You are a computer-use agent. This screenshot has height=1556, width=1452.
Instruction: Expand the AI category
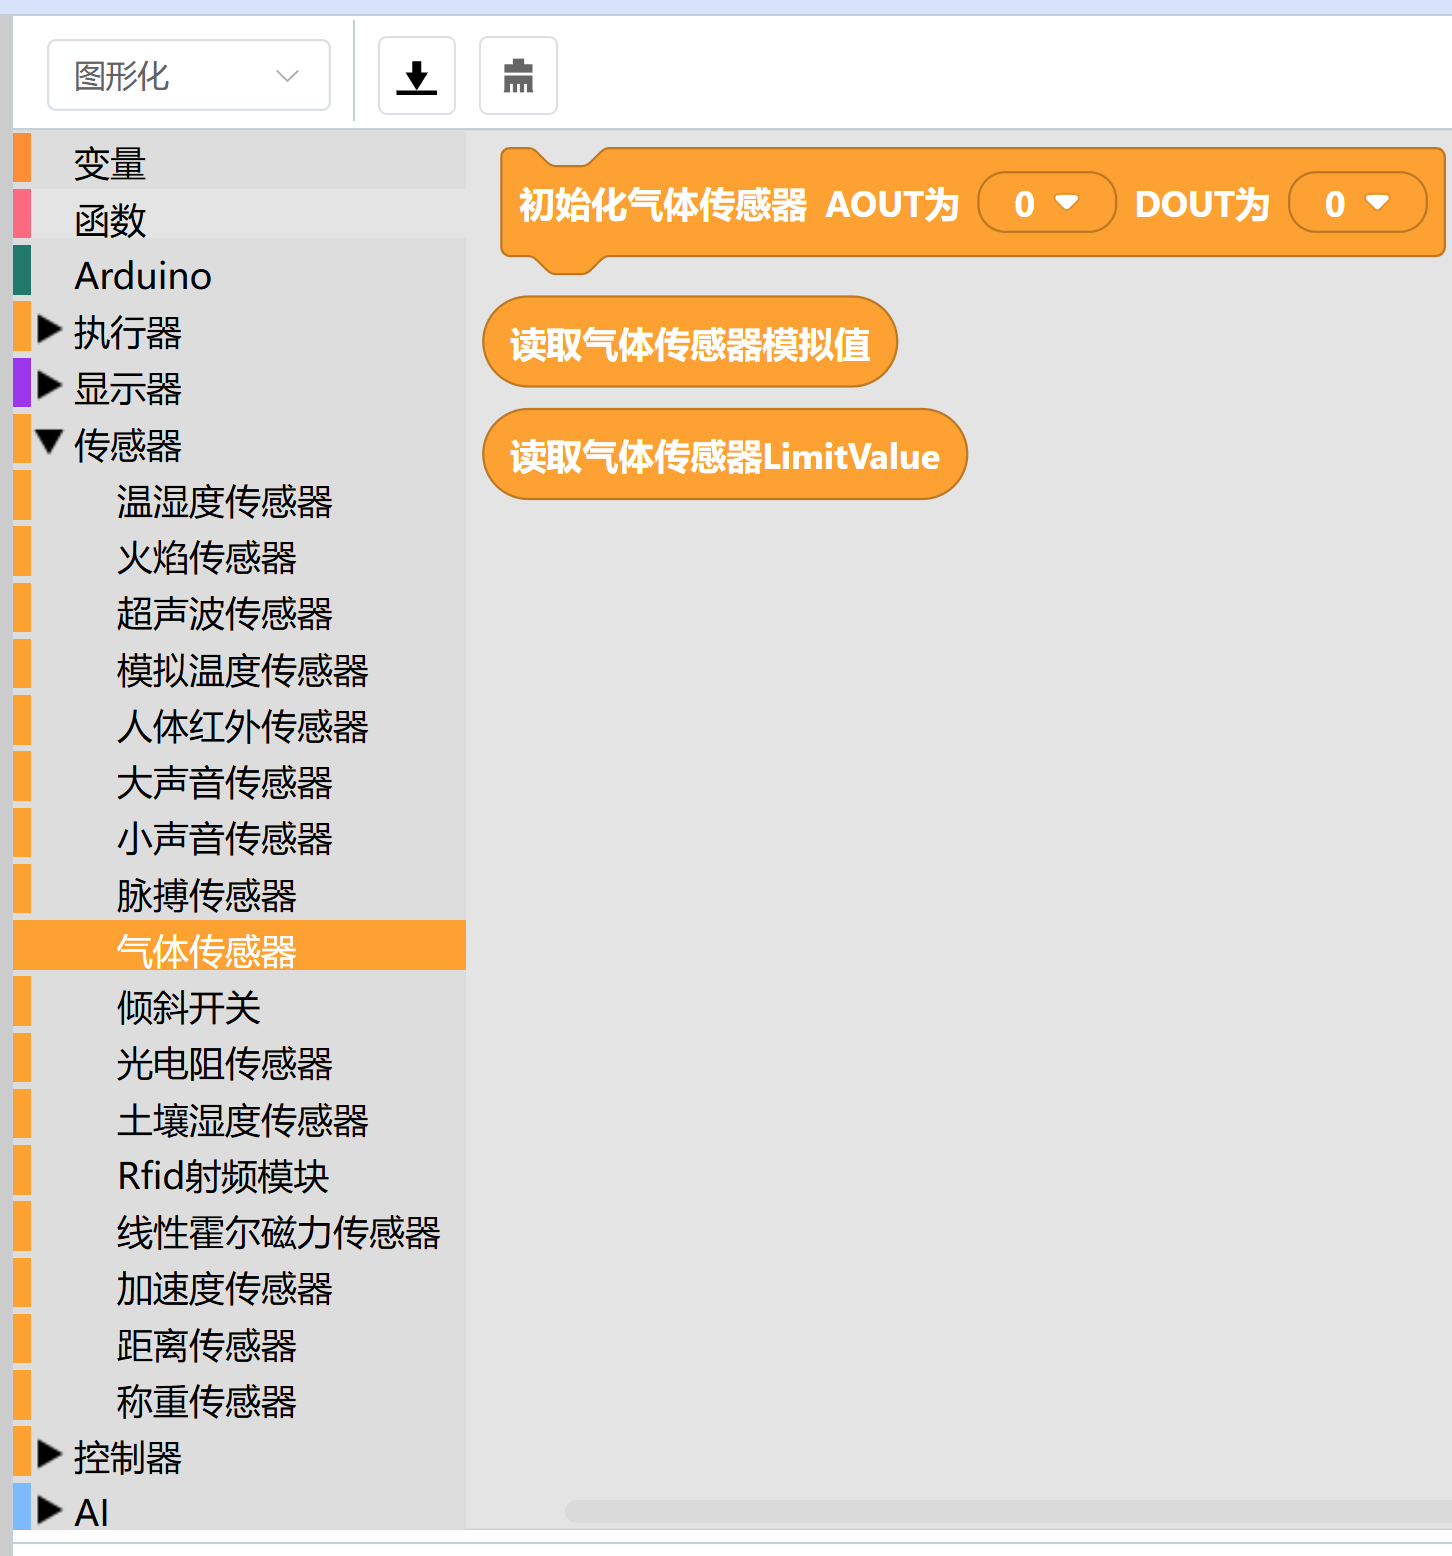point(49,1510)
